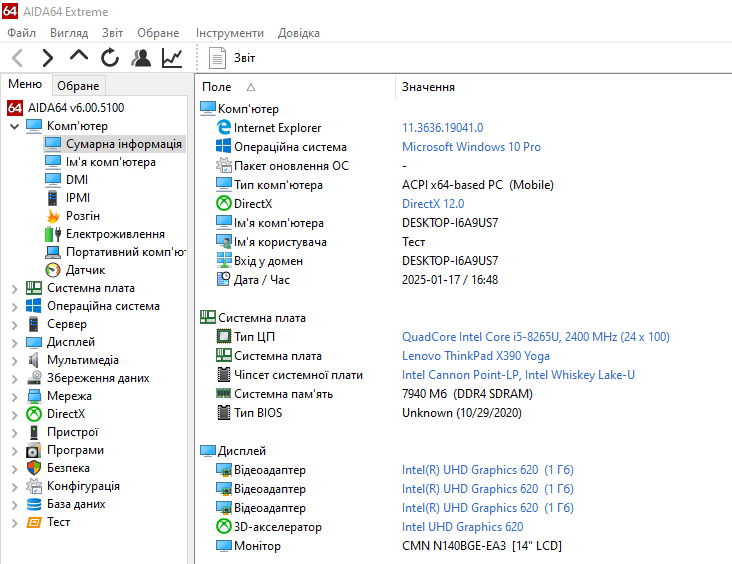Expand the Сервер tree node
Viewport: 732px width, 564px height.
coord(14,324)
